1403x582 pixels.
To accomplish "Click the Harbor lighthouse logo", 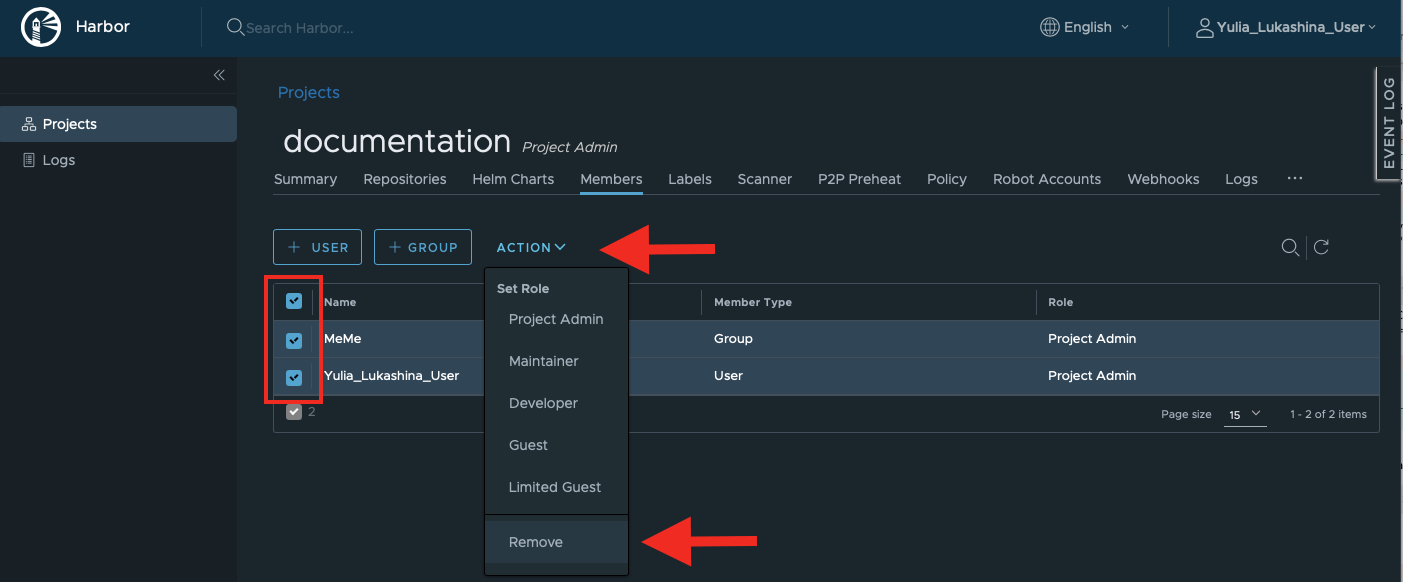I will [x=41, y=27].
